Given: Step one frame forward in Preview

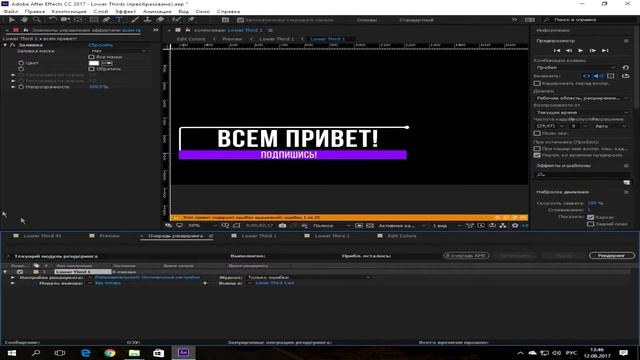Looking at the screenshot, I should click(x=593, y=50).
